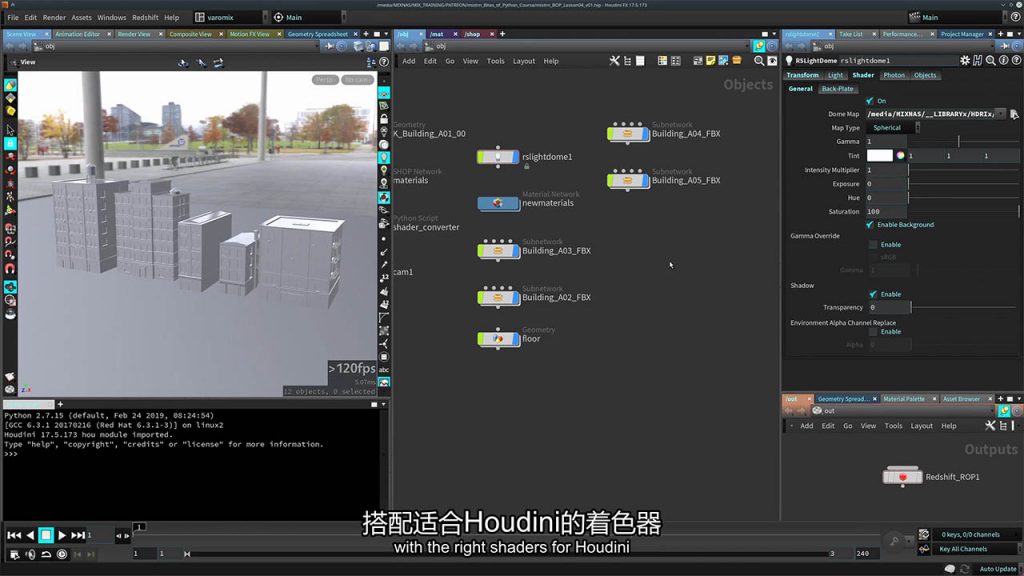Switch to the Render View tab
The width and height of the screenshot is (1024, 576).
135,34
